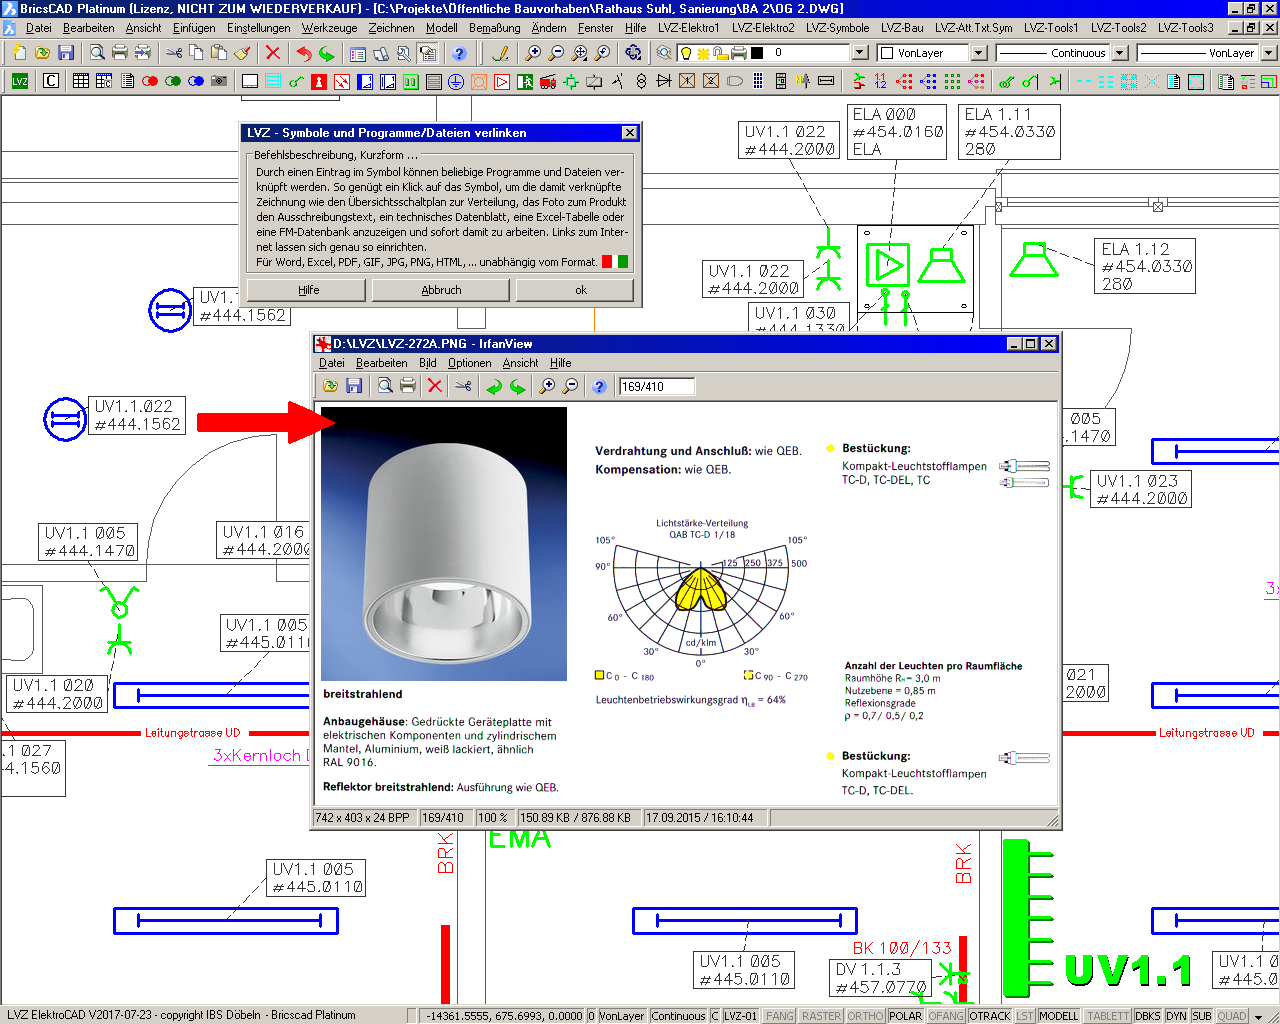Click the Hilfe button in LVZ dialog
1280x1024 pixels.
pos(308,290)
